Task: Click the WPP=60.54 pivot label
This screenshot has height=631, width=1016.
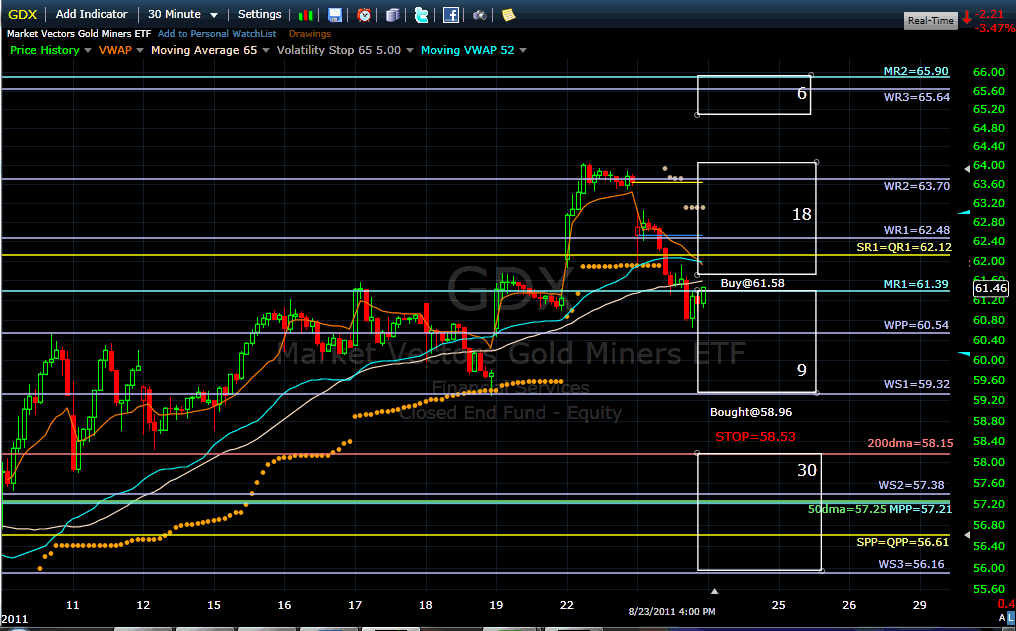Action: click(916, 325)
